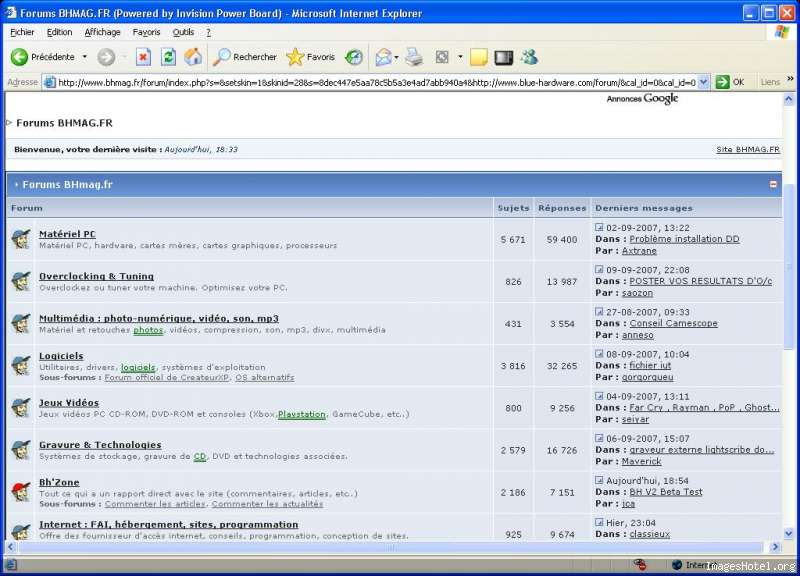View the profile of user Maverick

click(x=641, y=461)
